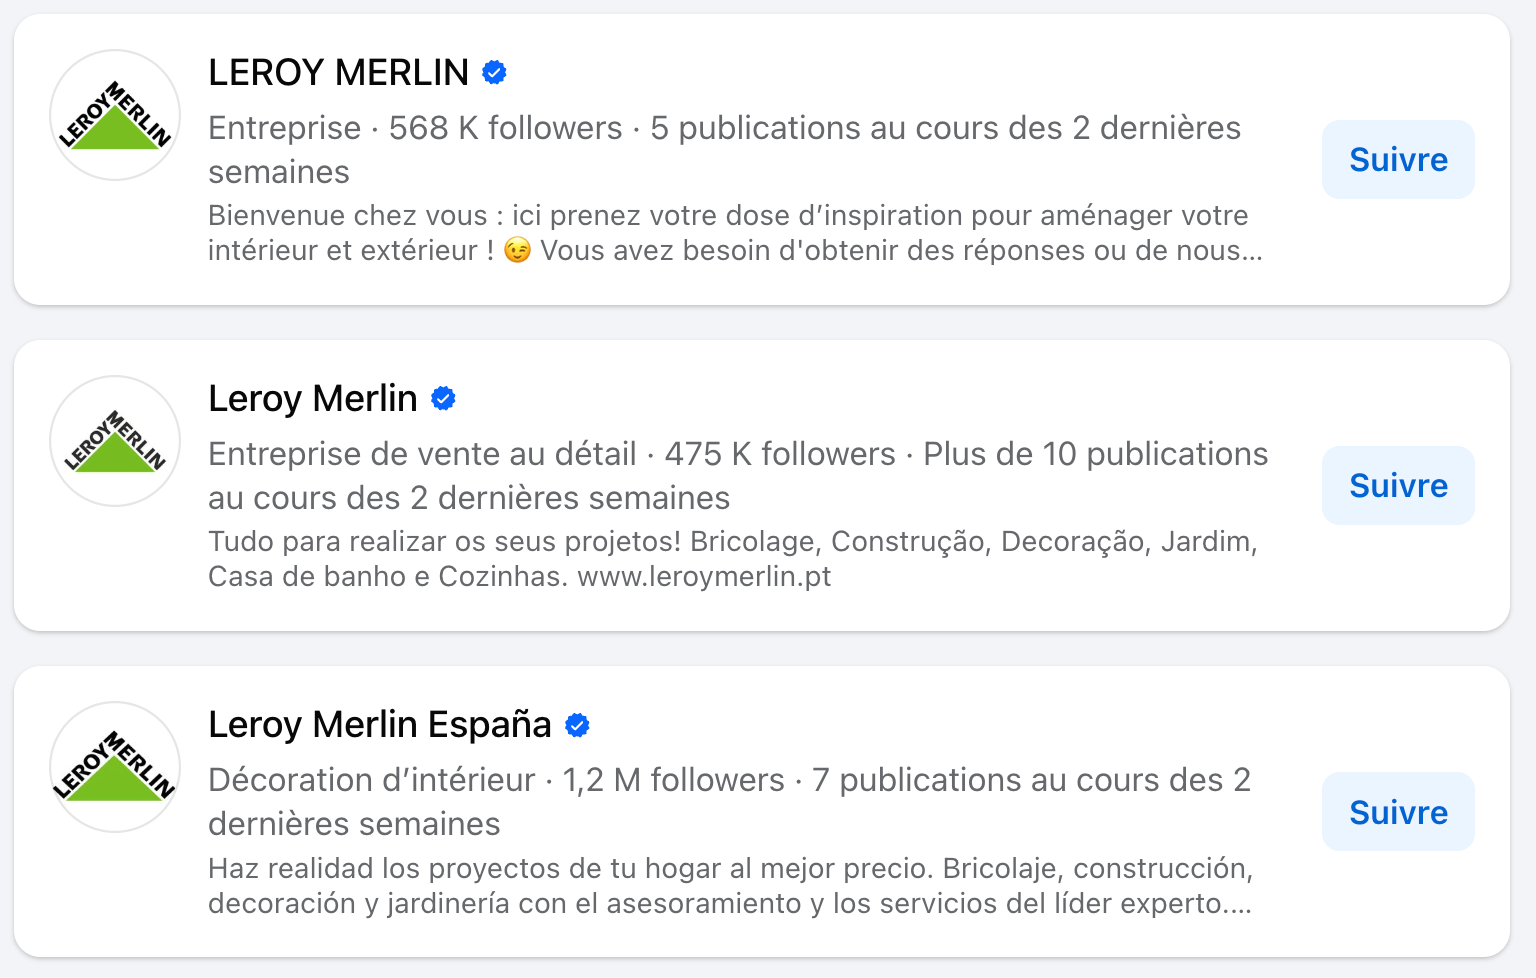Follow the LEROY MERLIN page

tap(1397, 159)
